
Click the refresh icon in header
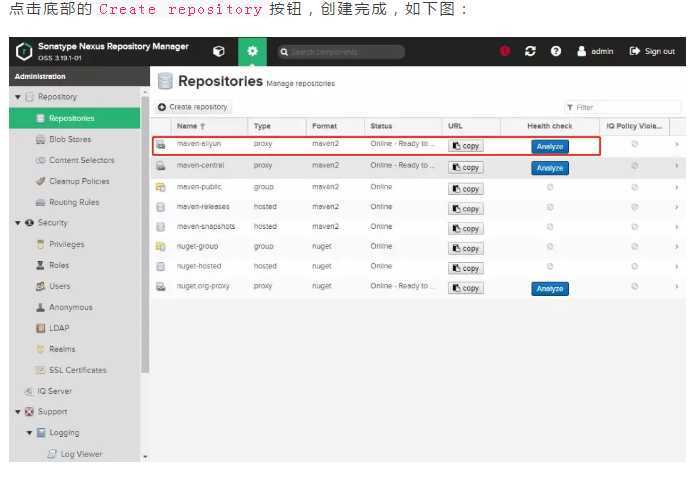tap(530, 51)
